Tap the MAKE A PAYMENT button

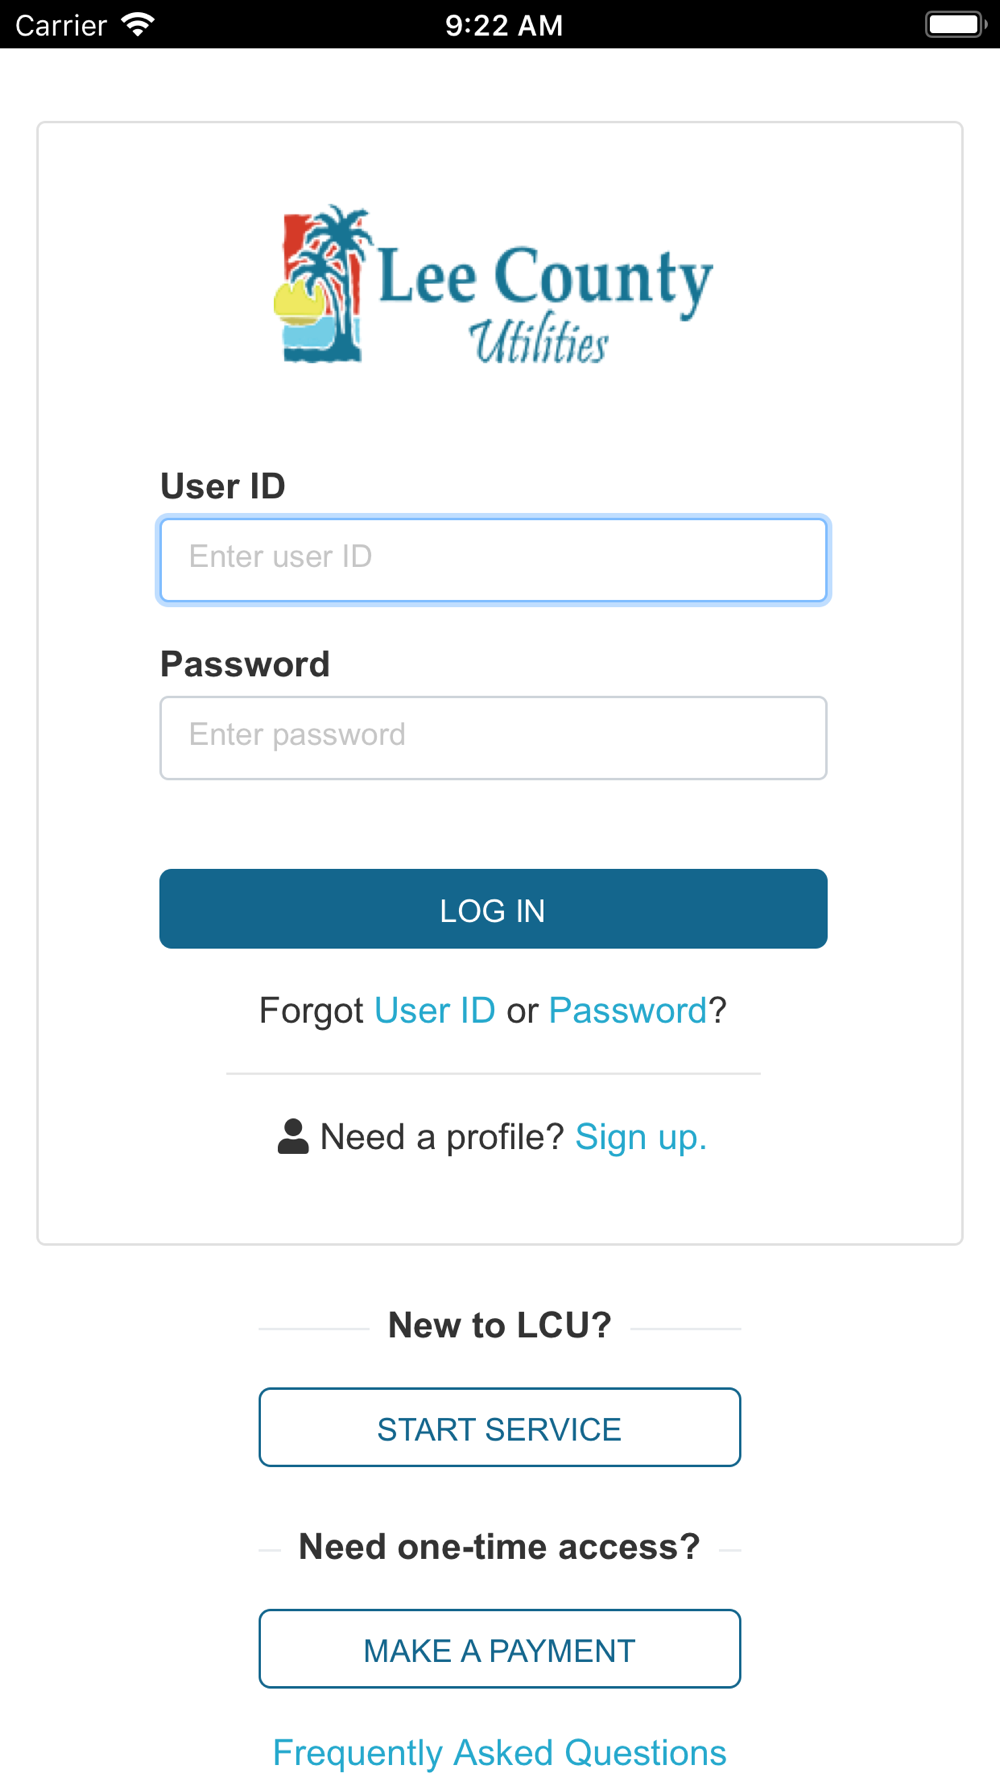[x=500, y=1649]
